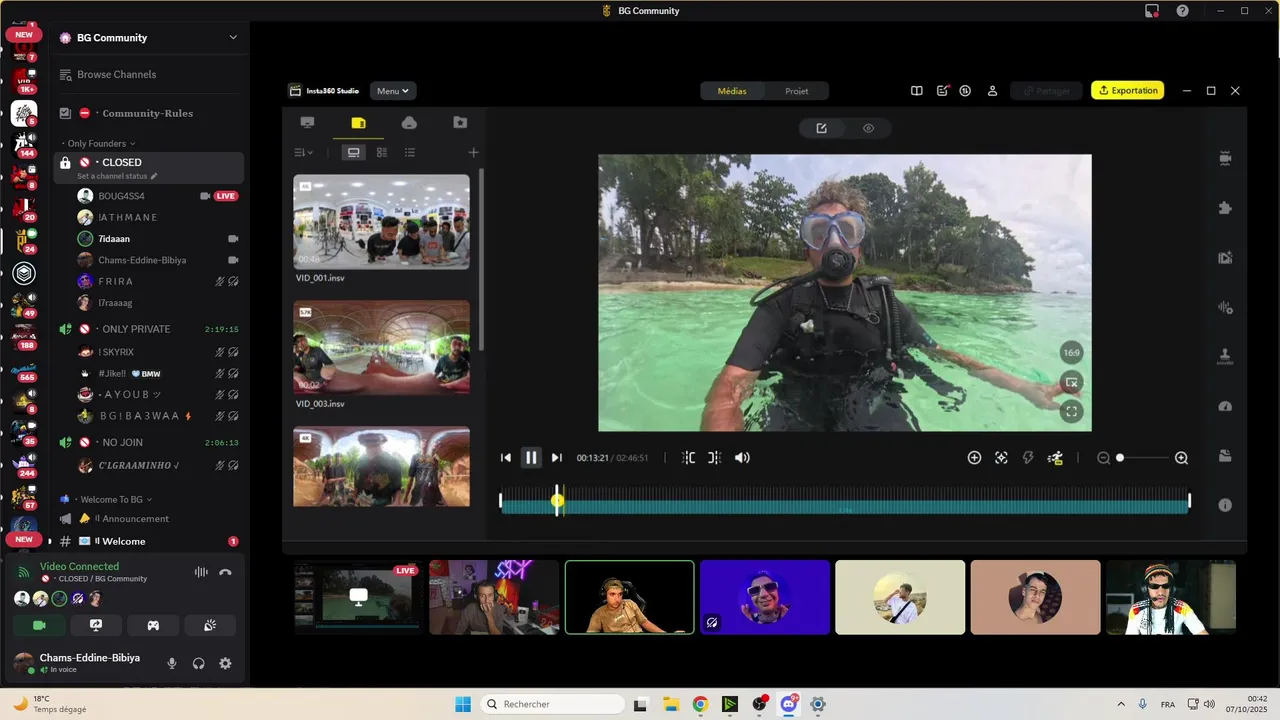Share your screen in Discord
Viewport: 1280px width, 720px height.
(96, 625)
